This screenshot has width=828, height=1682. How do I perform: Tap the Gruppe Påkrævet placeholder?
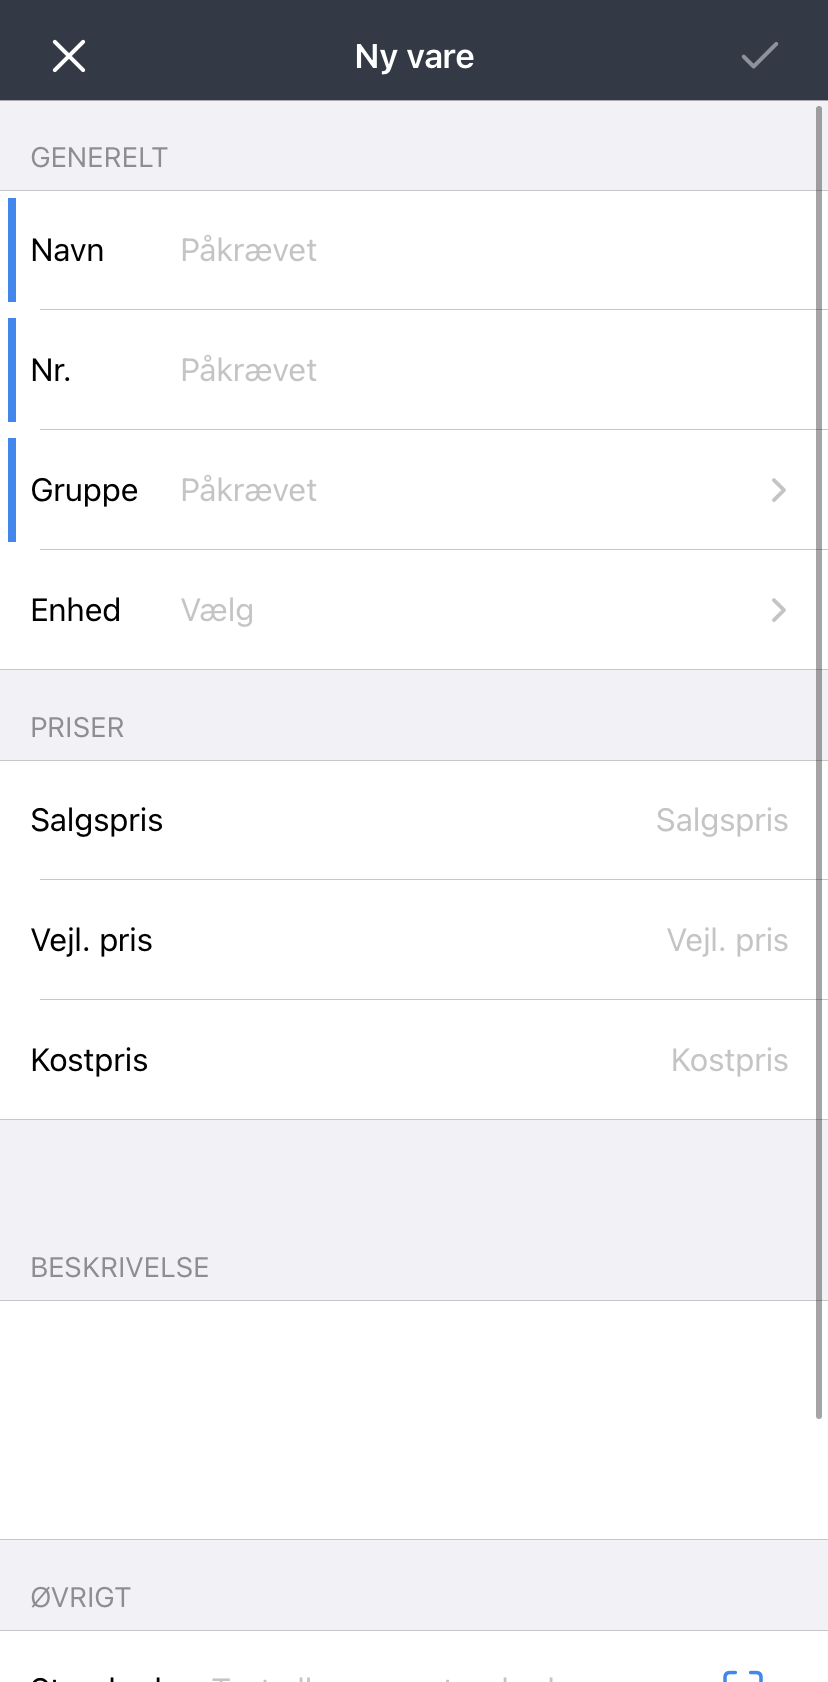click(249, 490)
